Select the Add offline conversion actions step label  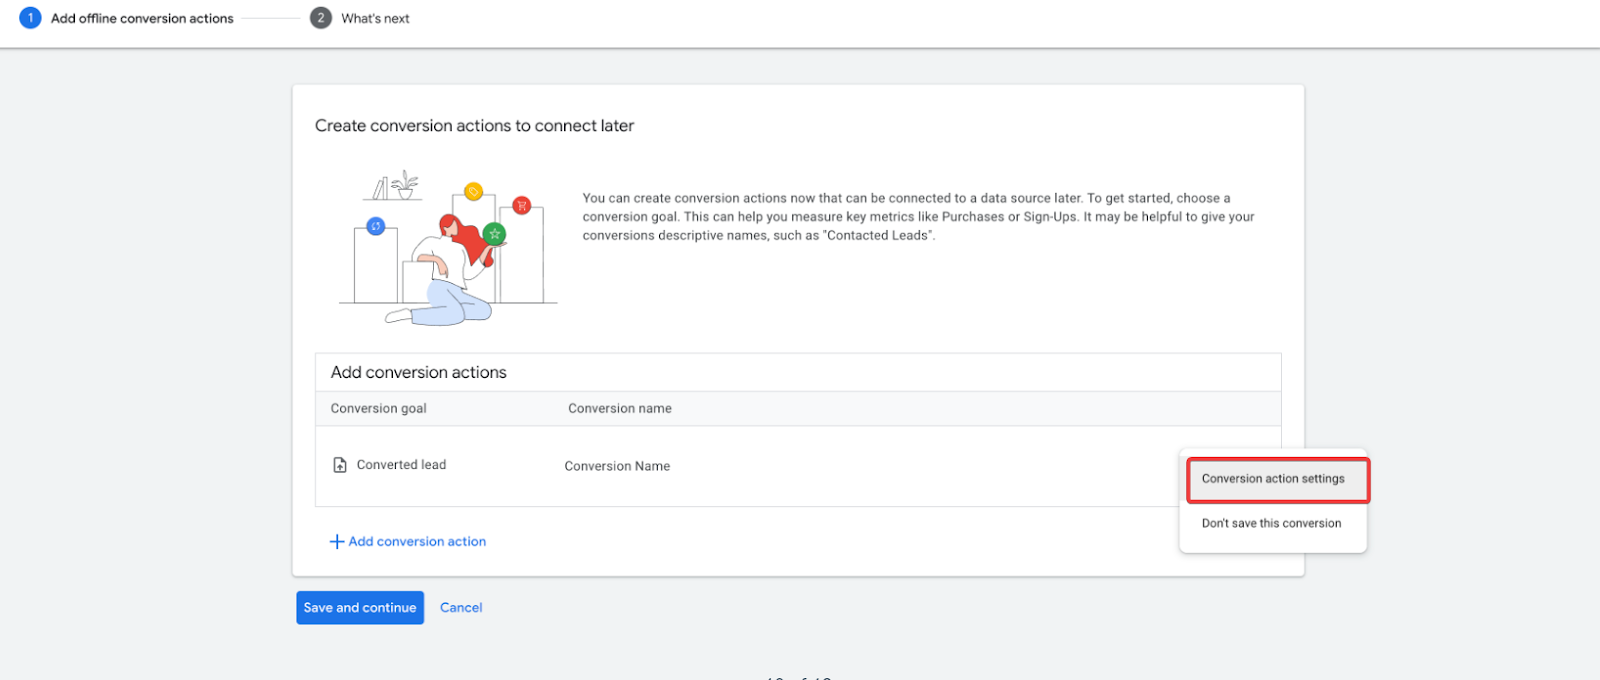(142, 18)
